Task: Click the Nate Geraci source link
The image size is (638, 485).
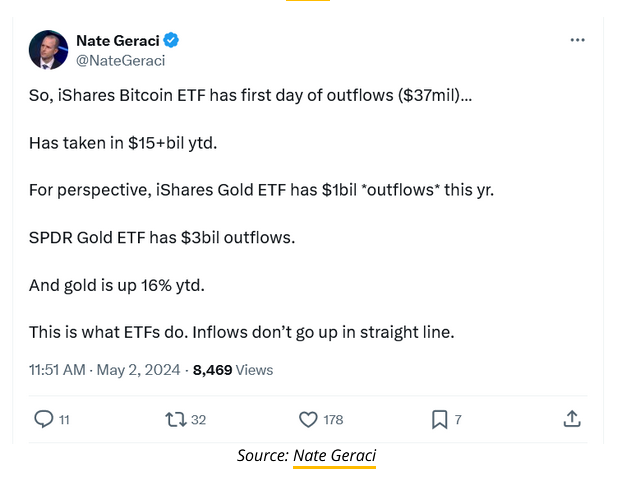Action: 334,456
